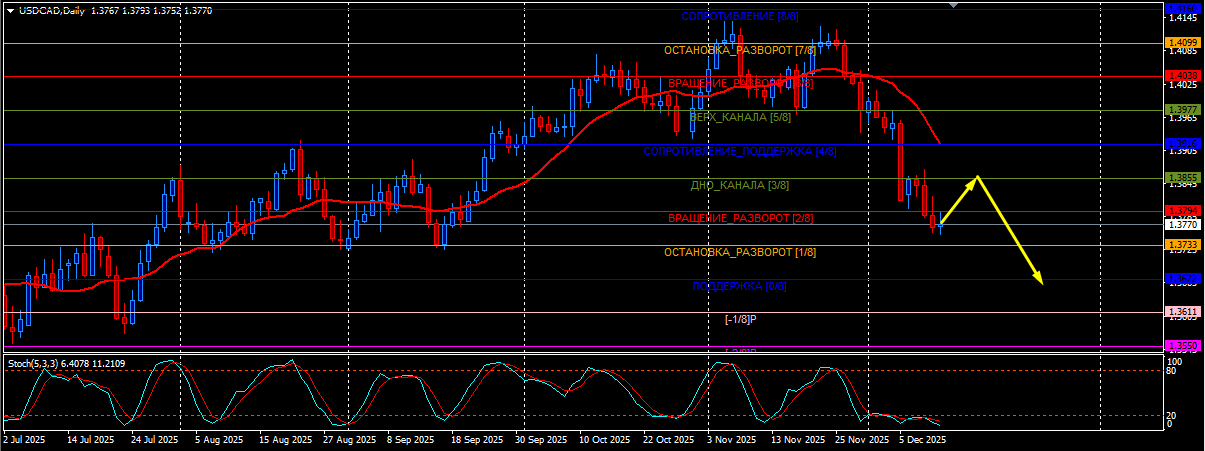Click the green 1.3855 price tag
This screenshot has height=451, width=1205.
click(x=1183, y=178)
